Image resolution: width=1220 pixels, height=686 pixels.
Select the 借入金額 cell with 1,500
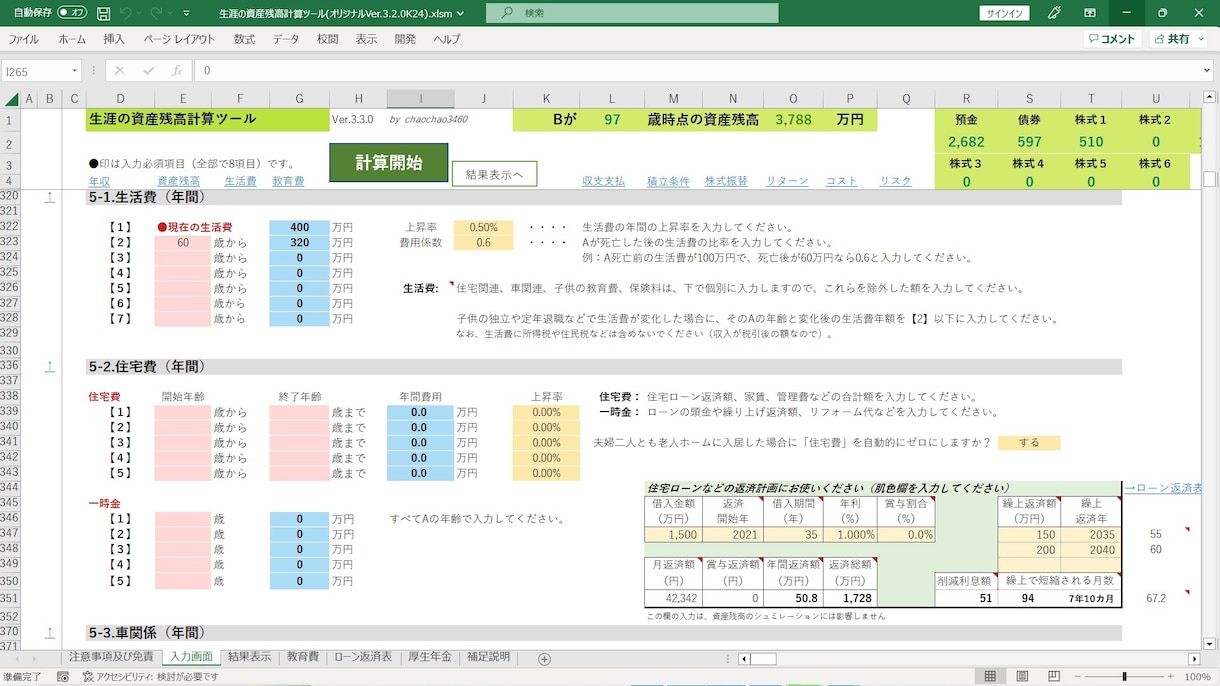[675, 535]
